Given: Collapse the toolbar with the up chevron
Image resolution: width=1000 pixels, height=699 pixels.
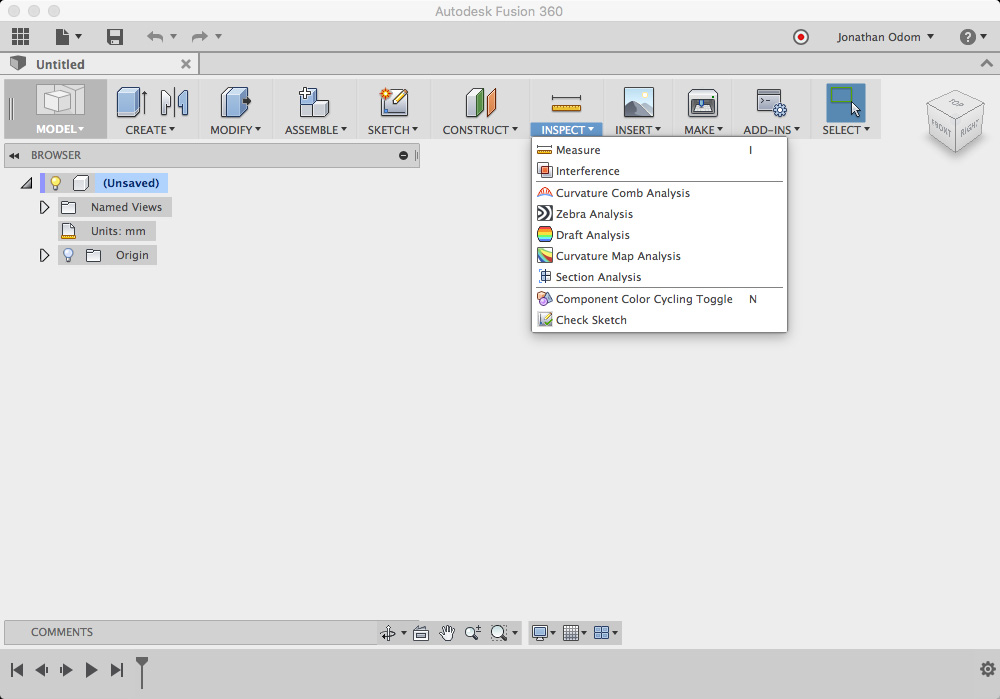Looking at the screenshot, I should tap(987, 63).
